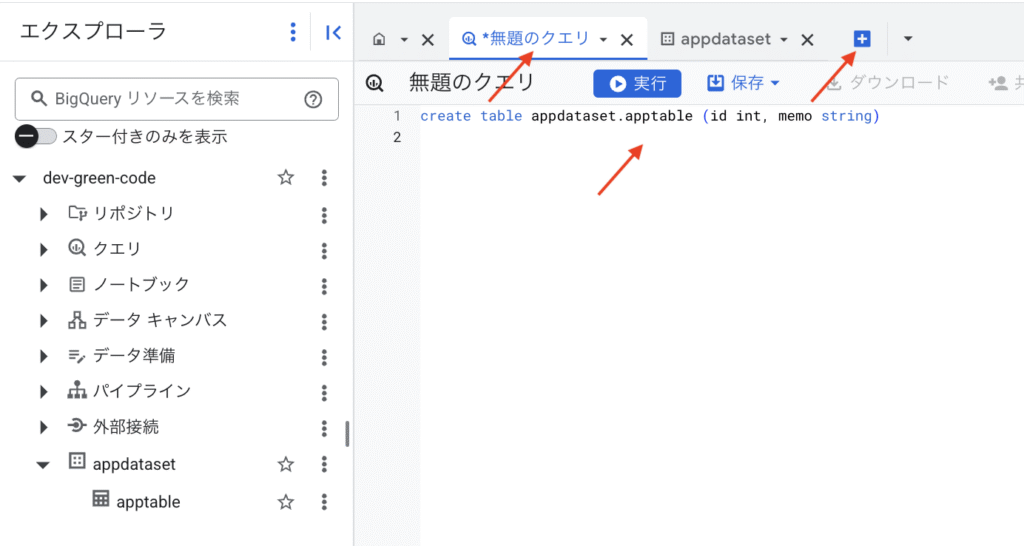
Task: Open the home tab icon
Action: point(379,40)
